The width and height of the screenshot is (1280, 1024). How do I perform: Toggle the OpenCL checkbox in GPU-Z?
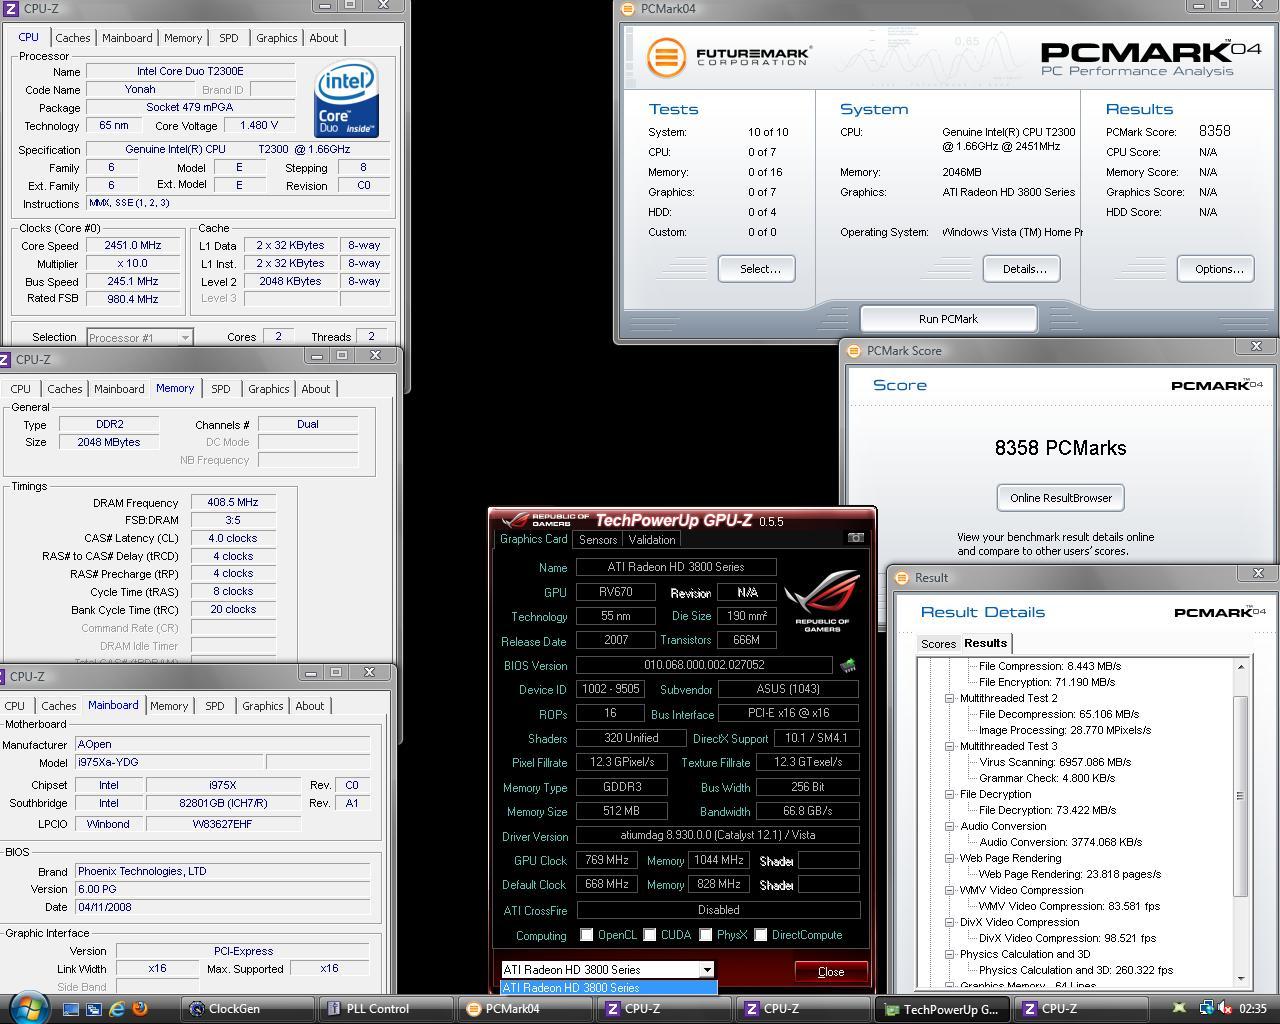[x=586, y=935]
